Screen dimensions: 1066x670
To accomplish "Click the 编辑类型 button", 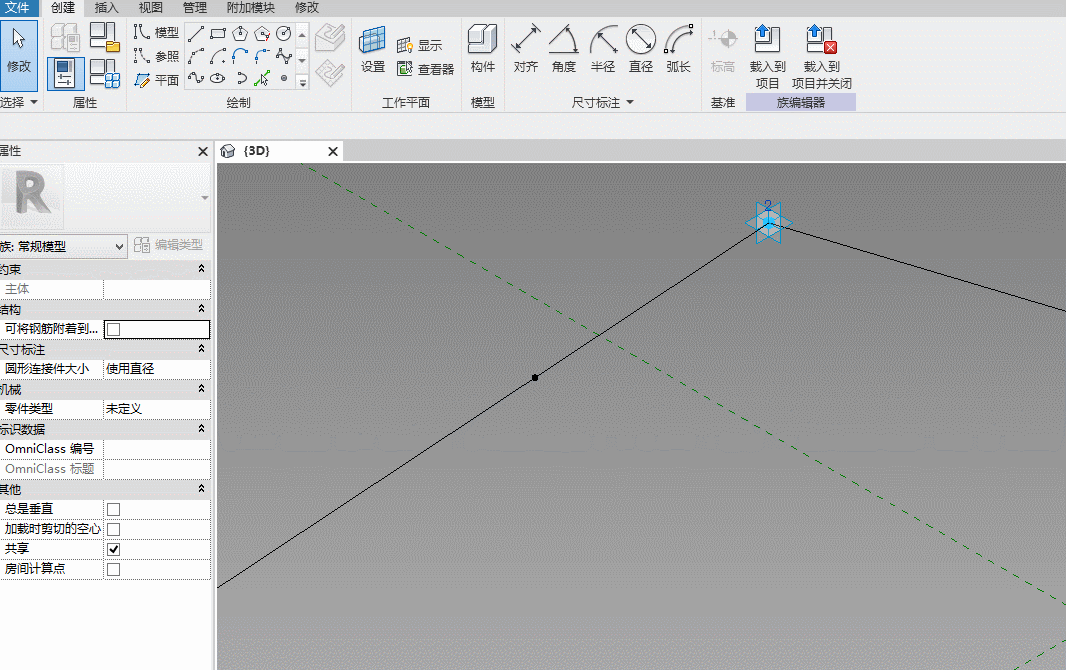I will coord(169,245).
